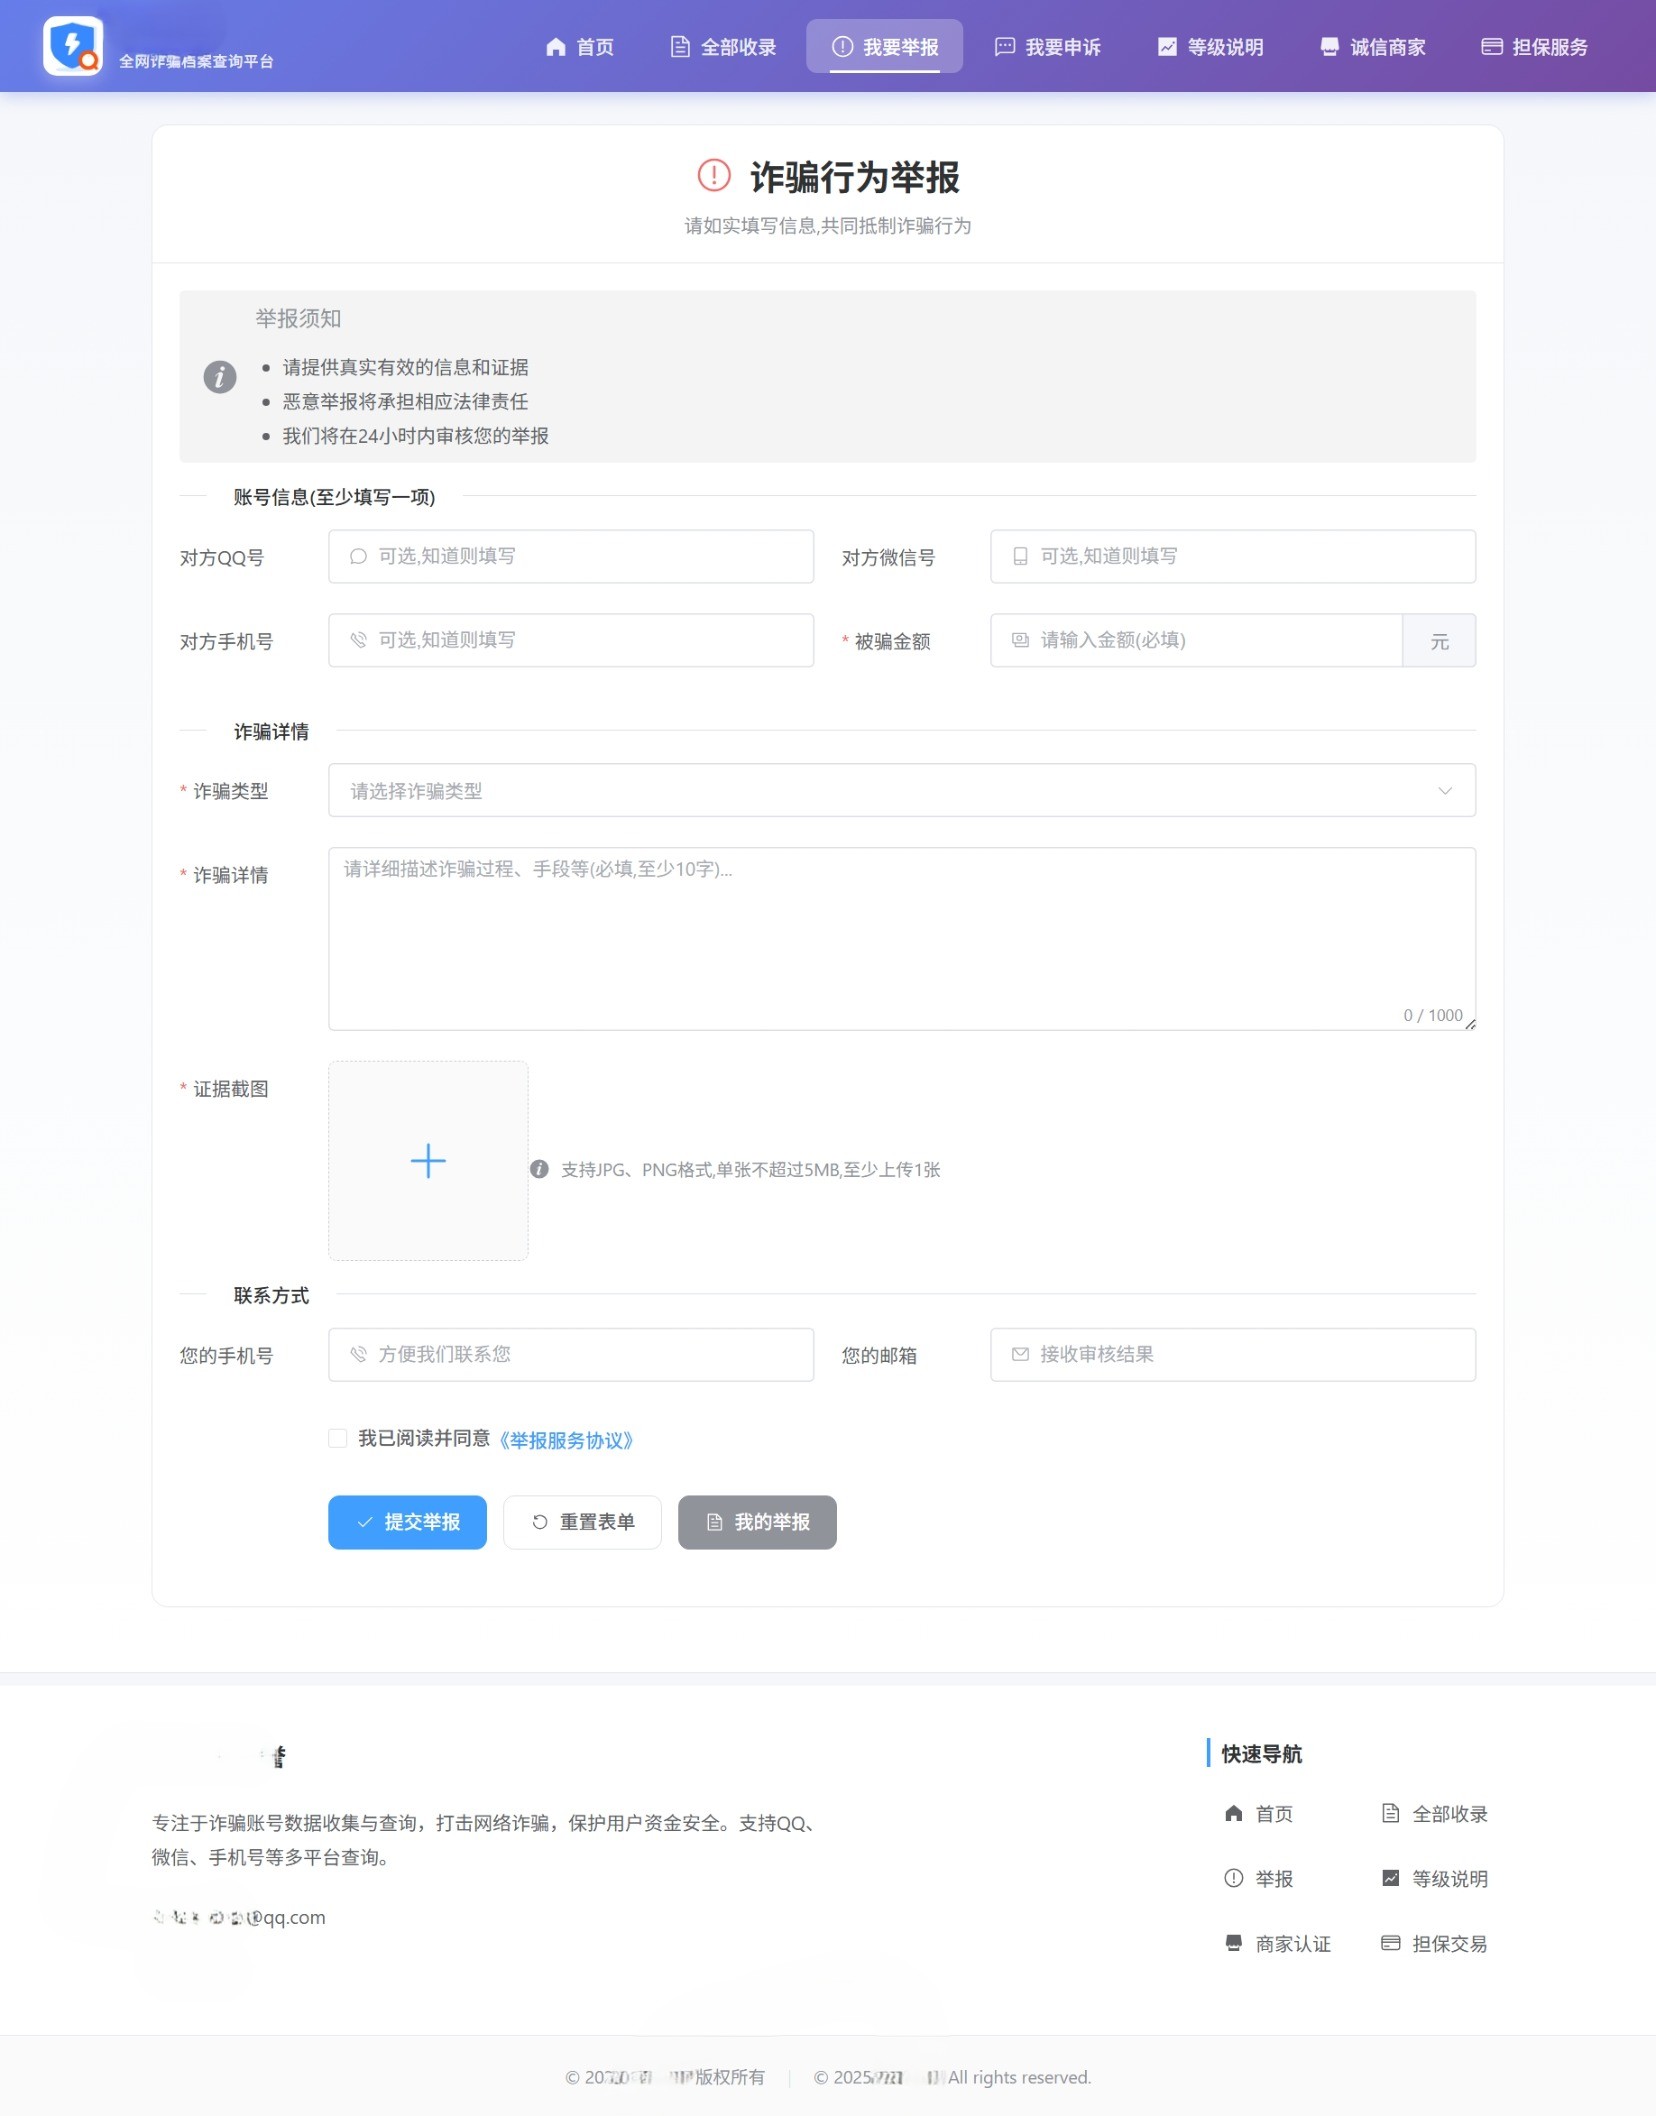Click the chart icon beside 等级说明
1656x2116 pixels.
[x=1168, y=45]
